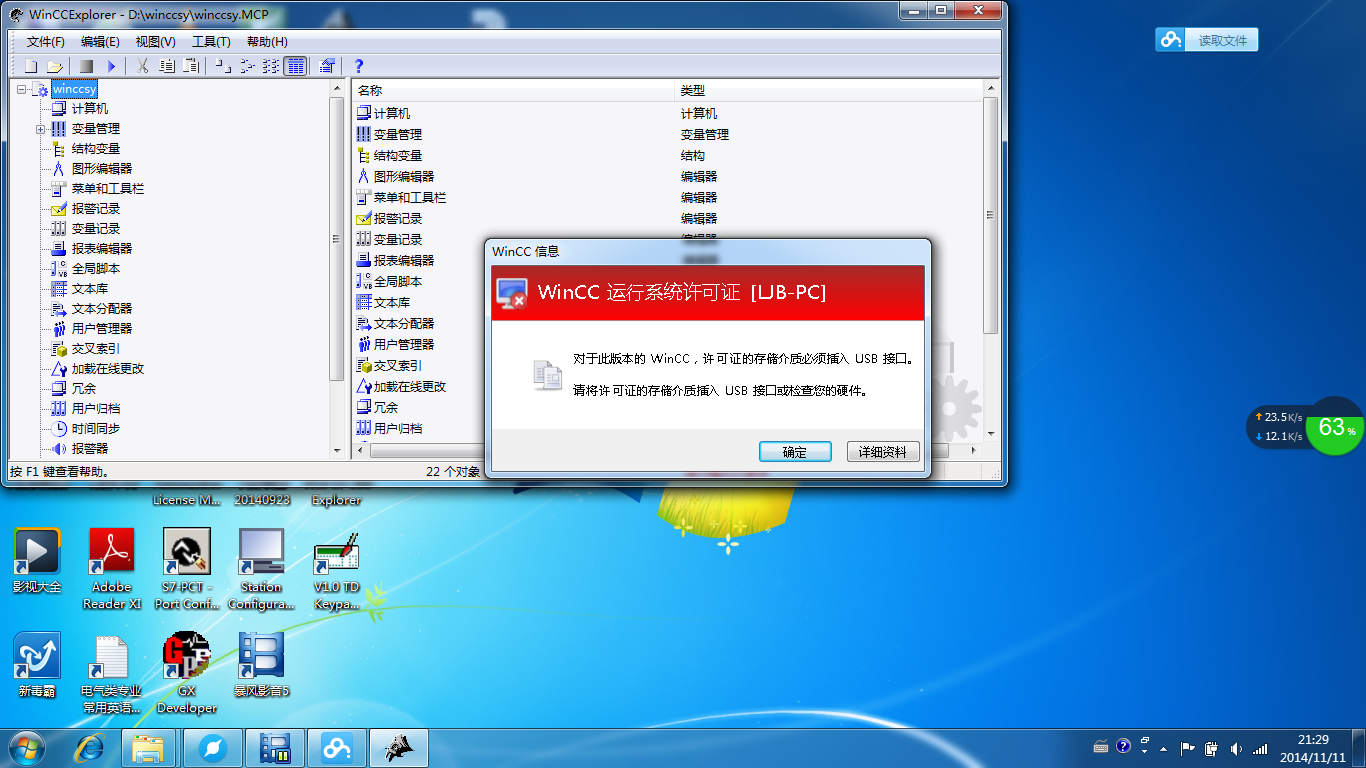The image size is (1366, 768).
Task: Click the WinCC Explorer taskbar button
Action: (x=399, y=748)
